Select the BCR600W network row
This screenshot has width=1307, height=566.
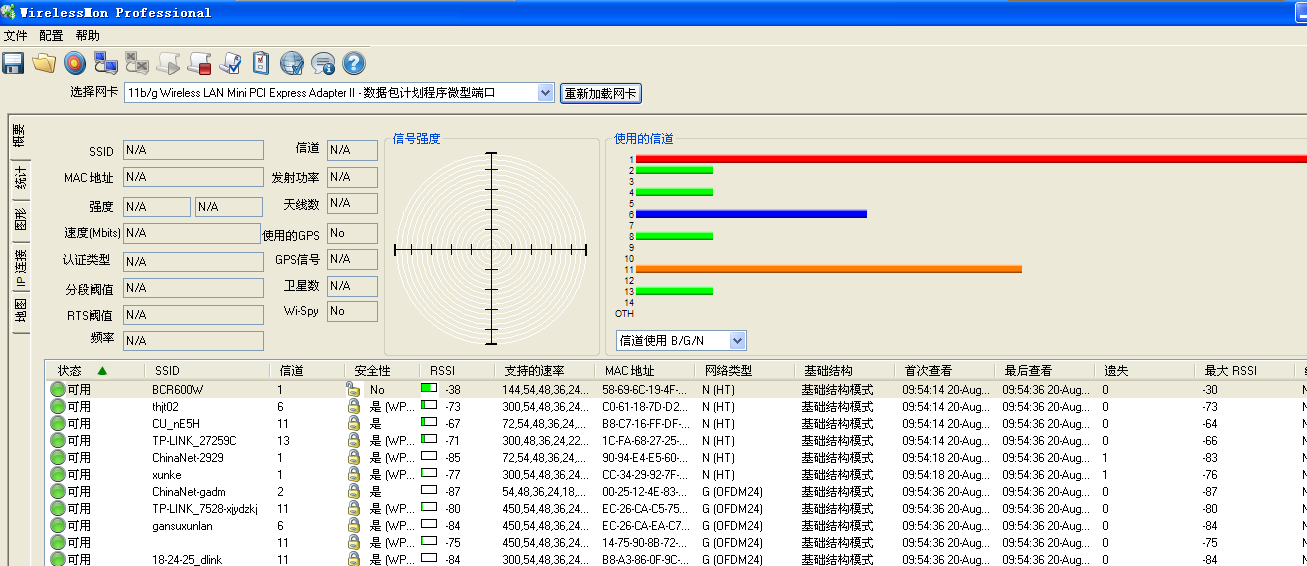pos(676,390)
